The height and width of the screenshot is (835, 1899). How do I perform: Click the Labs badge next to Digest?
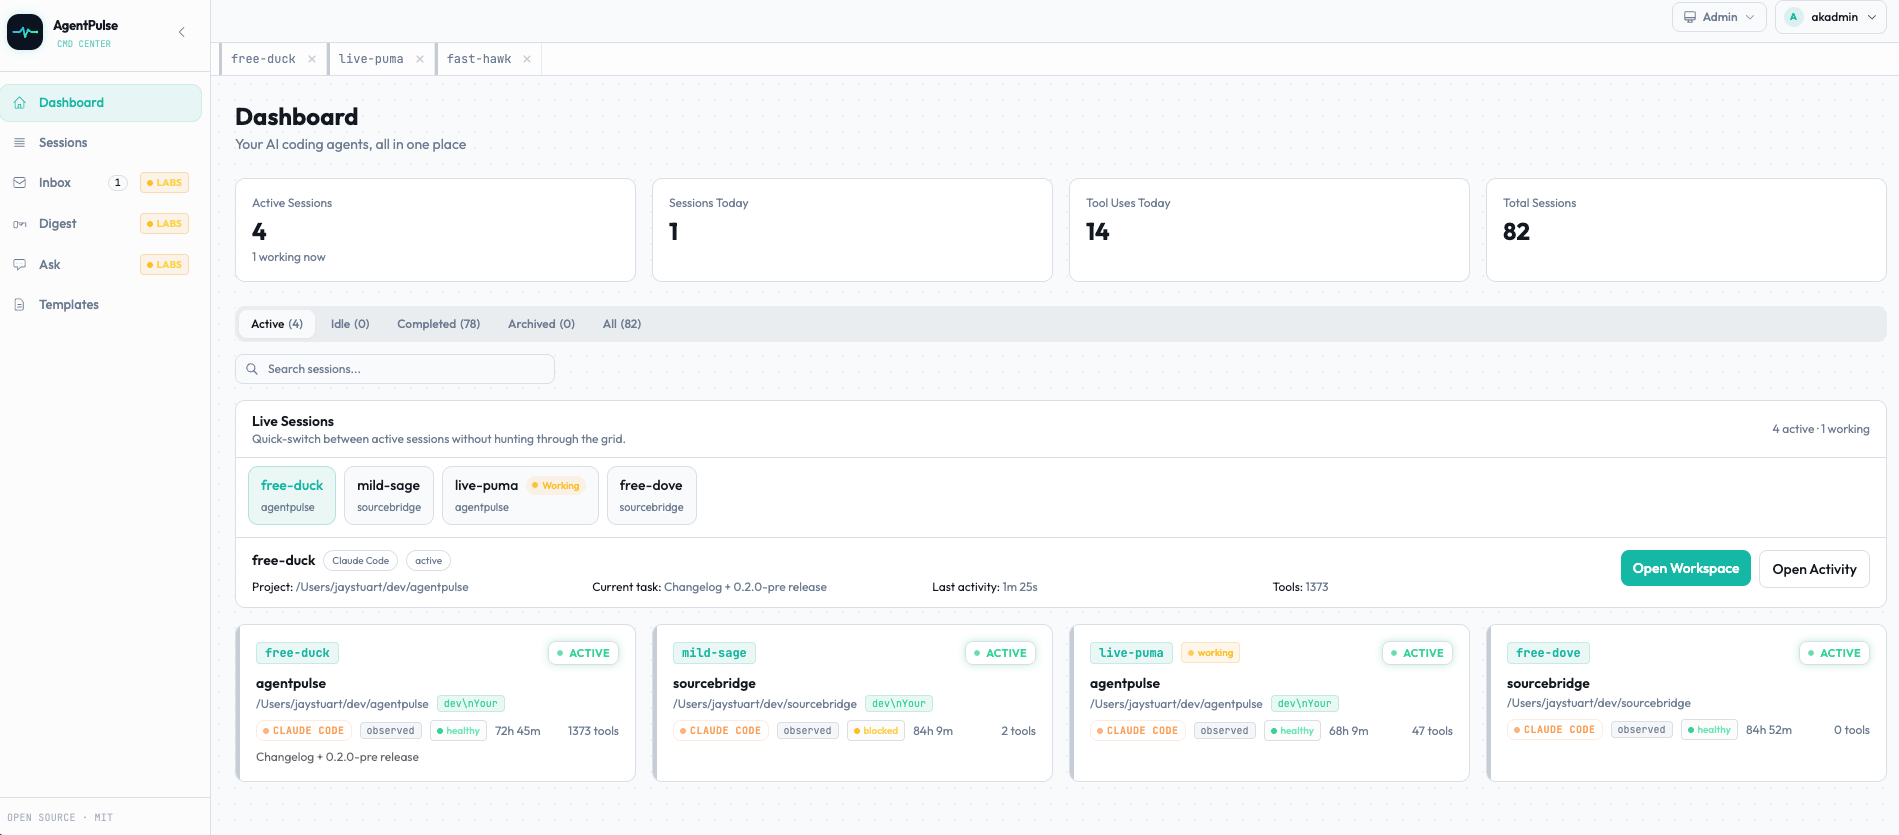(164, 224)
